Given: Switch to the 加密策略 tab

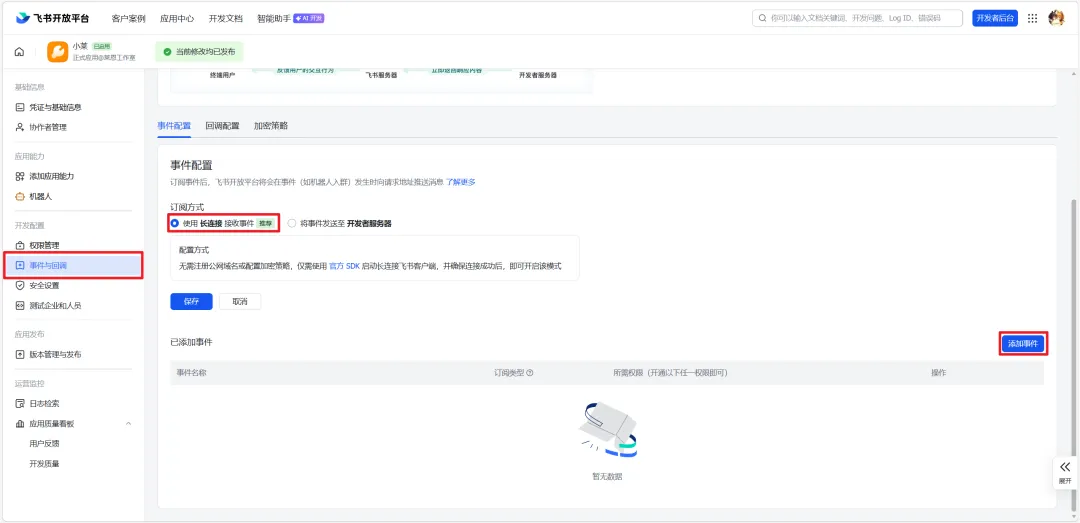Looking at the screenshot, I should click(271, 126).
